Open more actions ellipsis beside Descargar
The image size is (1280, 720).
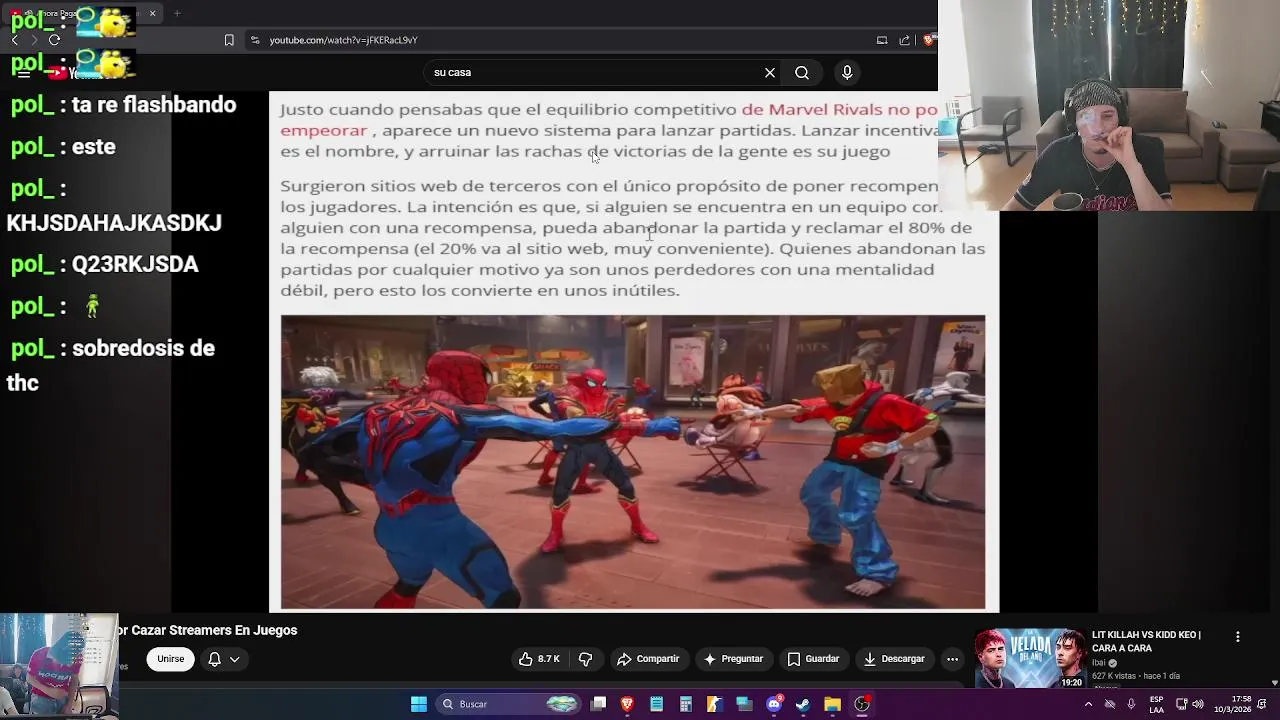pos(952,659)
